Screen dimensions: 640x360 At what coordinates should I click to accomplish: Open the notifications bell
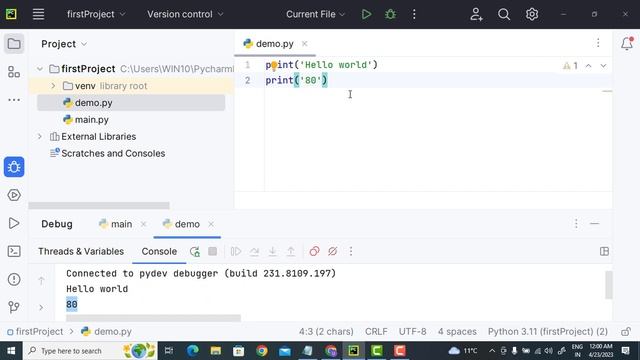click(627, 43)
